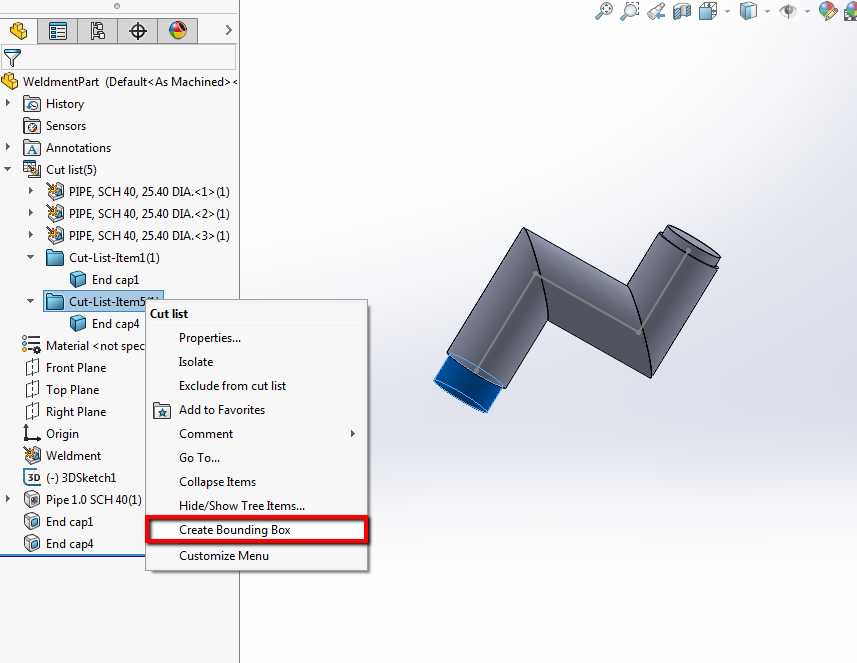Click the panel handle dot at top
The height and width of the screenshot is (663, 857).
click(116, 6)
